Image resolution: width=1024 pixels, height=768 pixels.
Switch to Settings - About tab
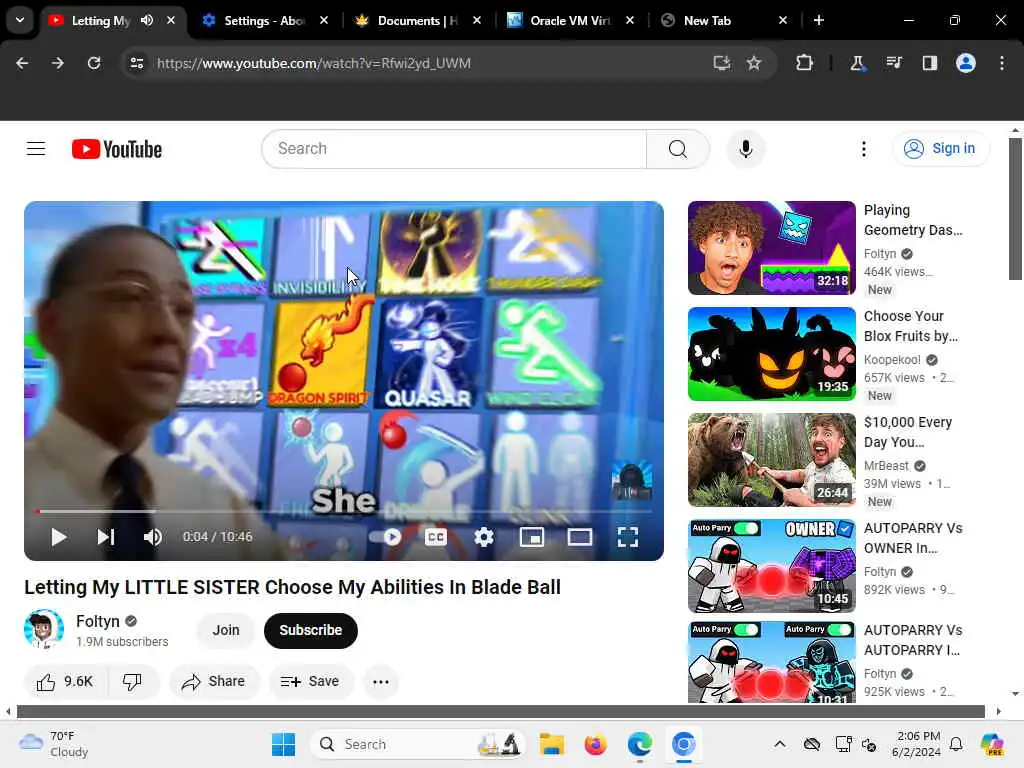(x=264, y=21)
